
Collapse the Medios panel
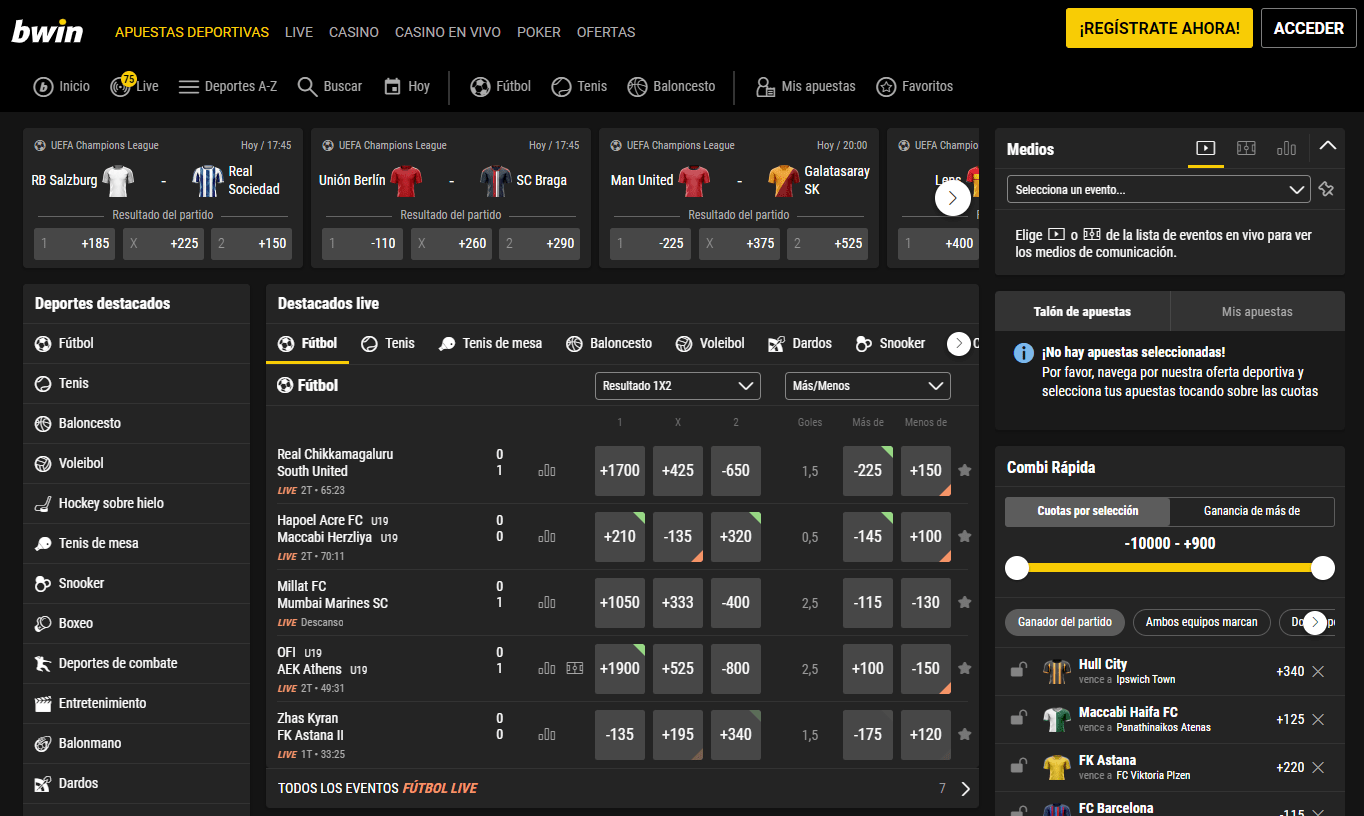(1327, 146)
